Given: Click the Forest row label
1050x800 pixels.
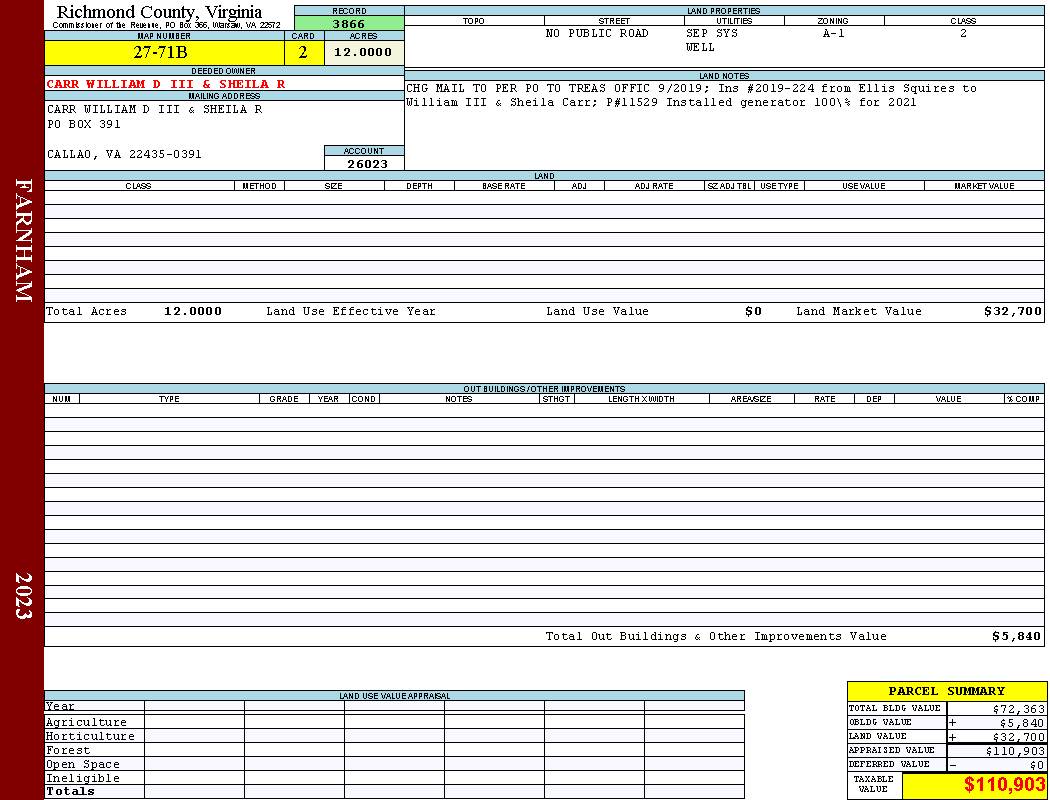Looking at the screenshot, I should pos(68,750).
